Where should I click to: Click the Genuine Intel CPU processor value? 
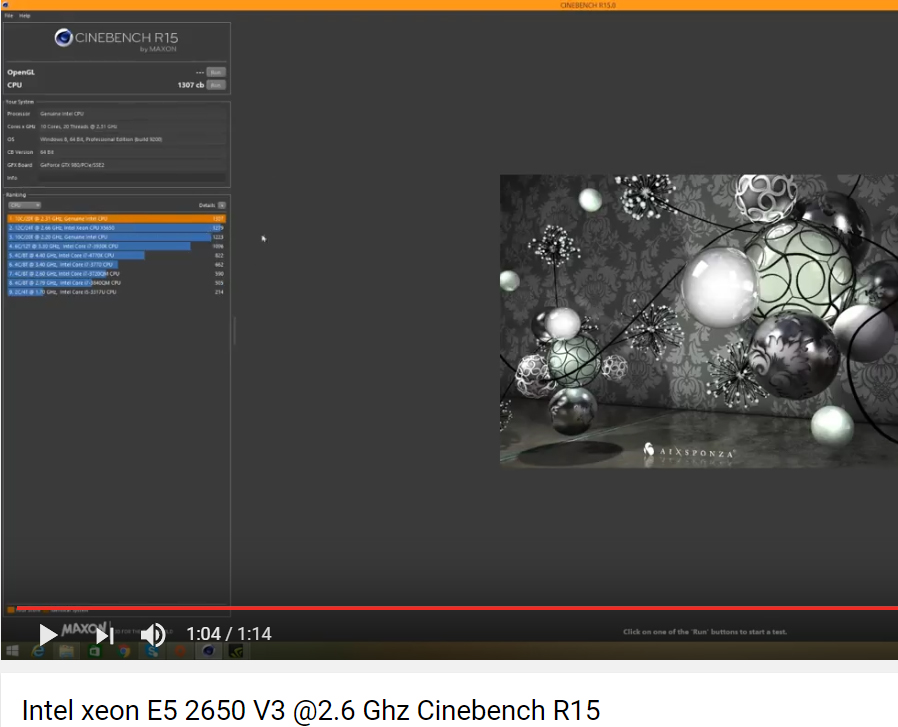pyautogui.click(x=62, y=113)
